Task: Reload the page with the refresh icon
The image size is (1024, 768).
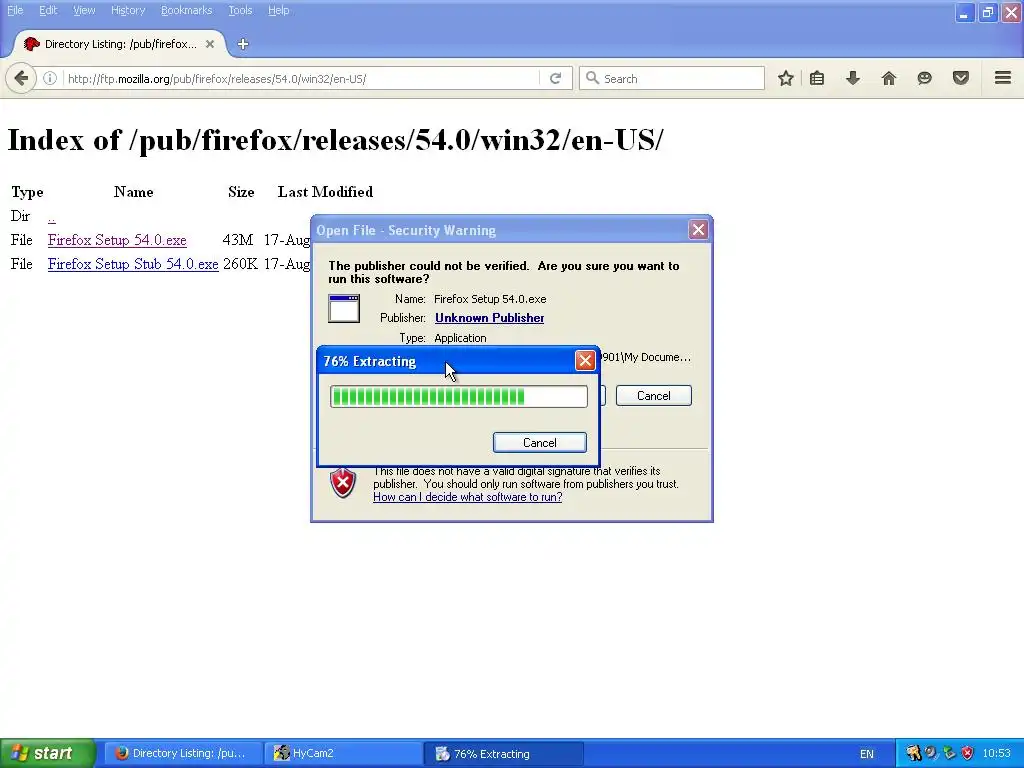Action: point(555,78)
